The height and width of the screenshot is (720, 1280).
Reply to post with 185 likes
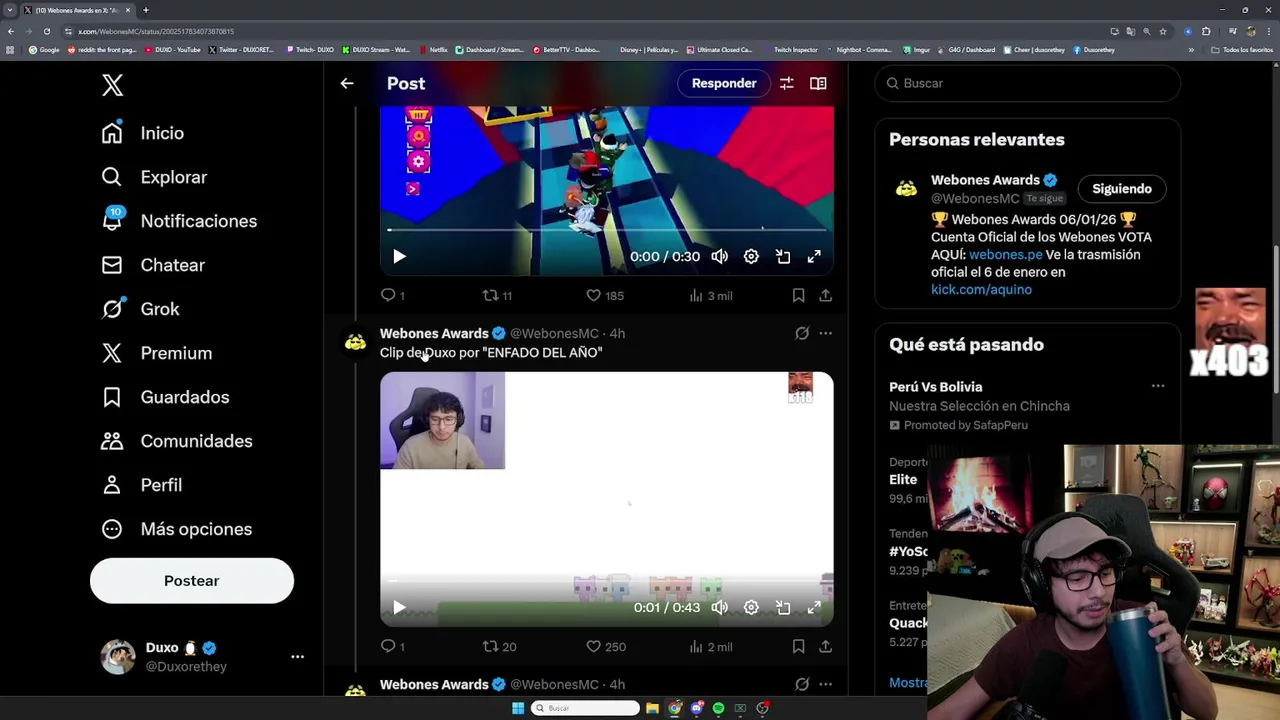pyautogui.click(x=392, y=296)
